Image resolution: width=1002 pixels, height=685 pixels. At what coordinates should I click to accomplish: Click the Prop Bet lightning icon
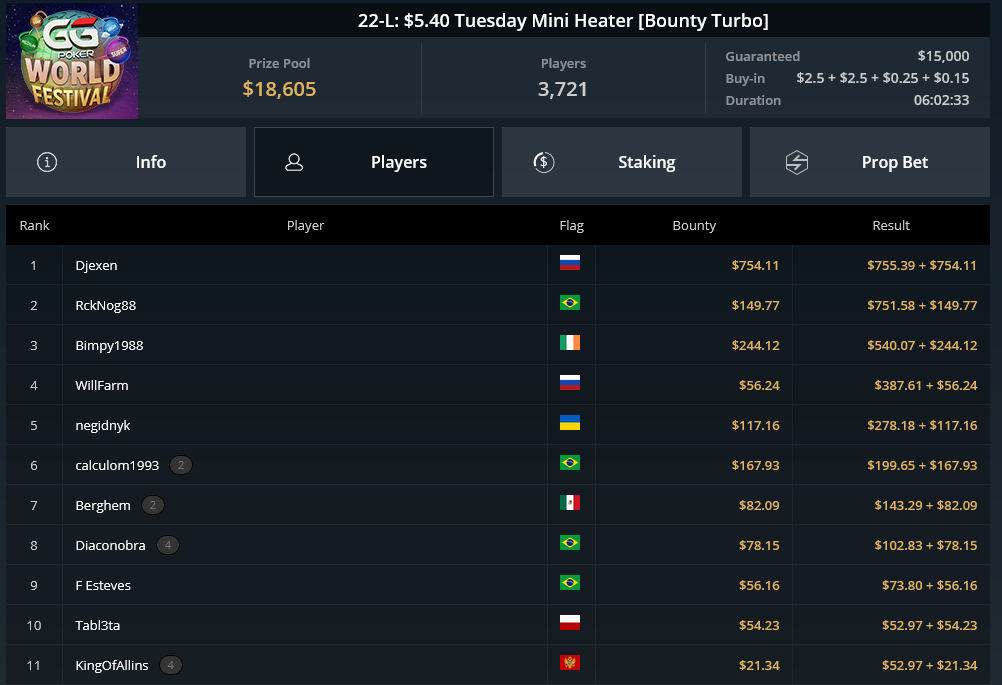[x=797, y=162]
